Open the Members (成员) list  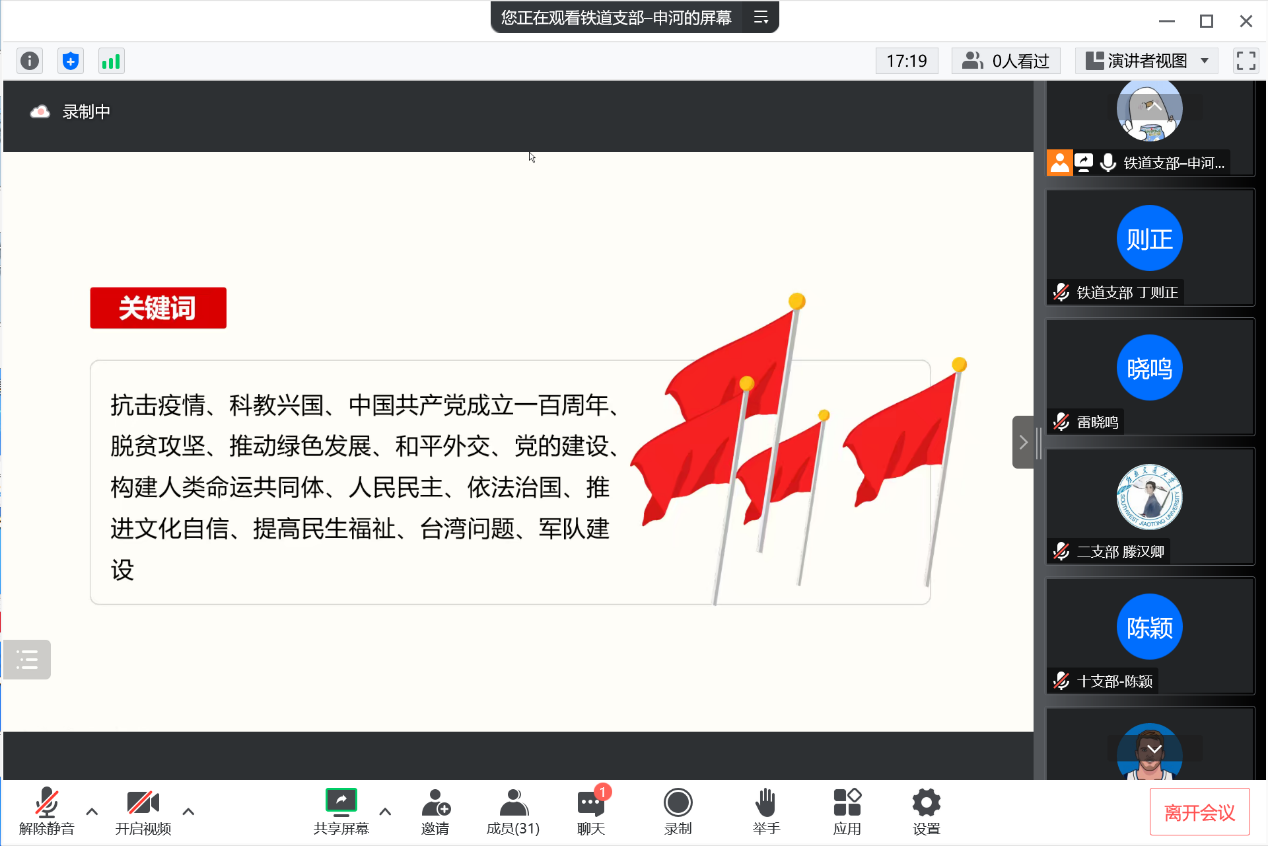coord(513,811)
